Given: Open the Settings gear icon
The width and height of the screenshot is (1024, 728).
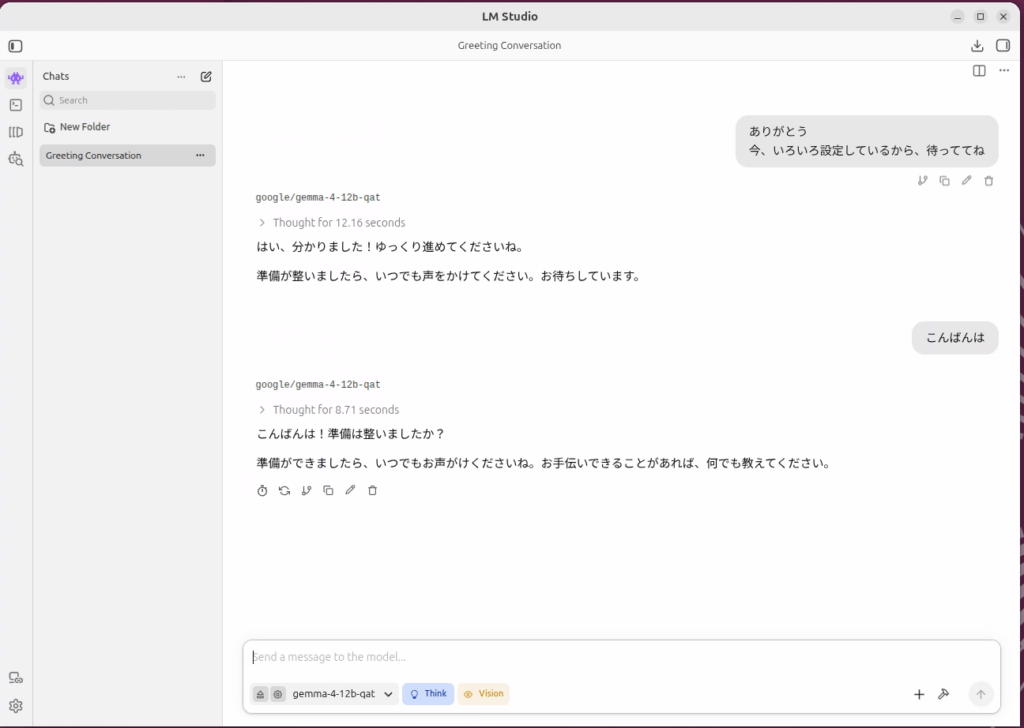Looking at the screenshot, I should click(x=16, y=706).
